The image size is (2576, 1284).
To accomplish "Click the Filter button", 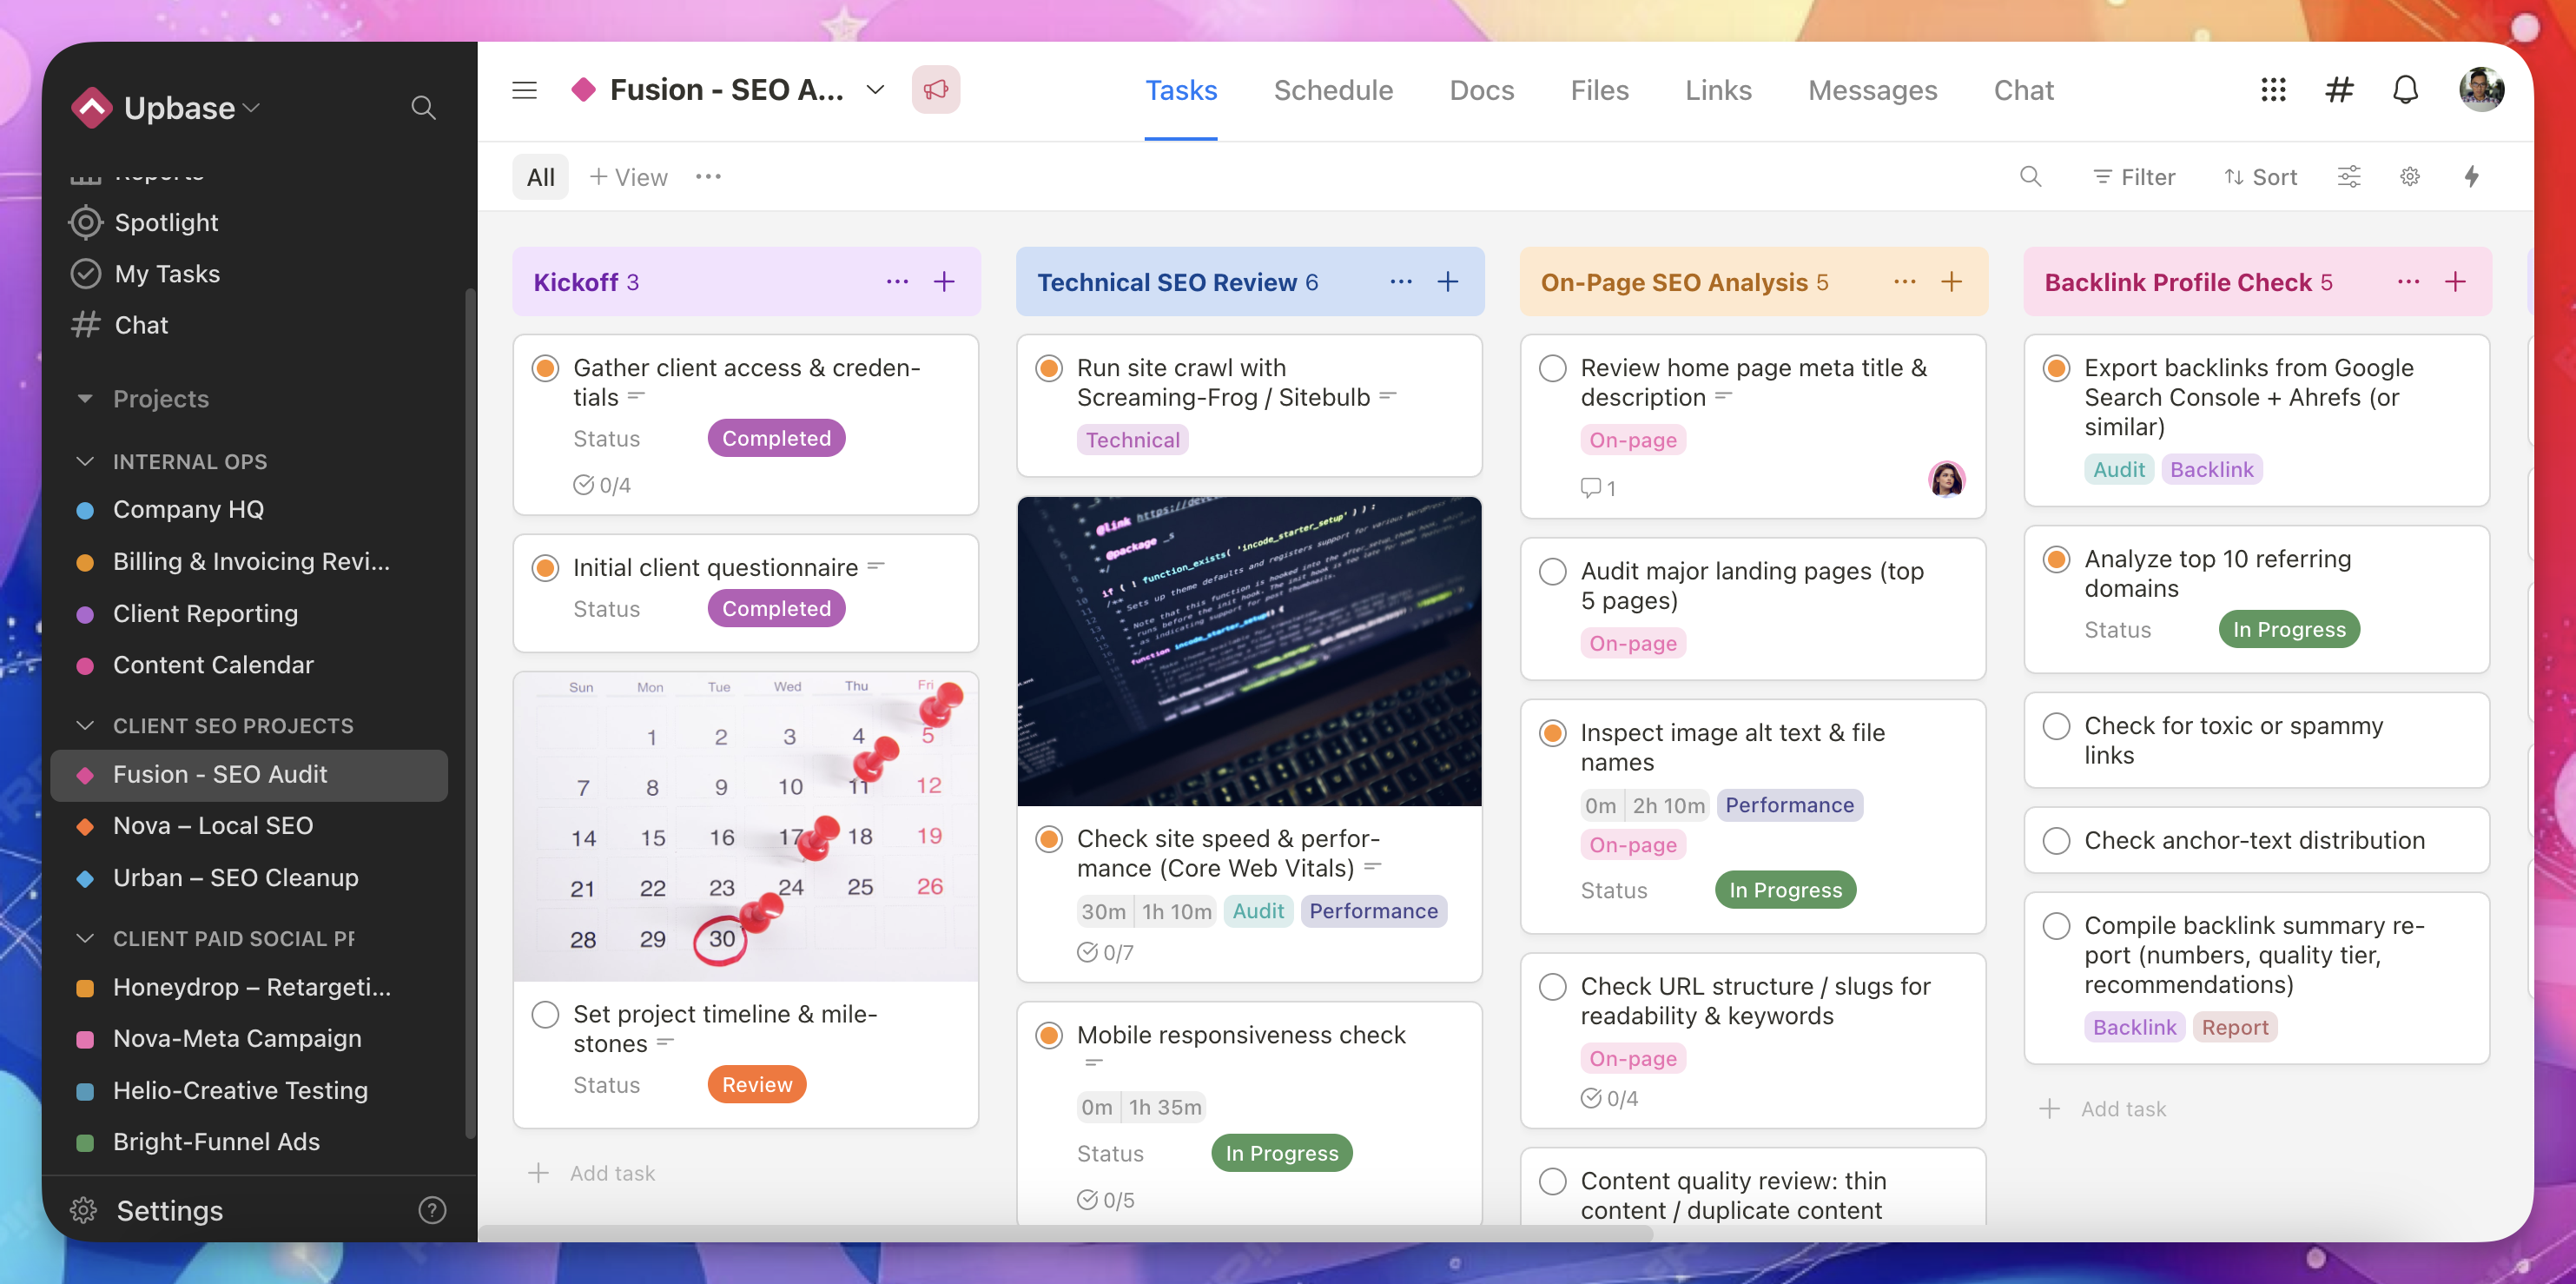I will 2134,177.
